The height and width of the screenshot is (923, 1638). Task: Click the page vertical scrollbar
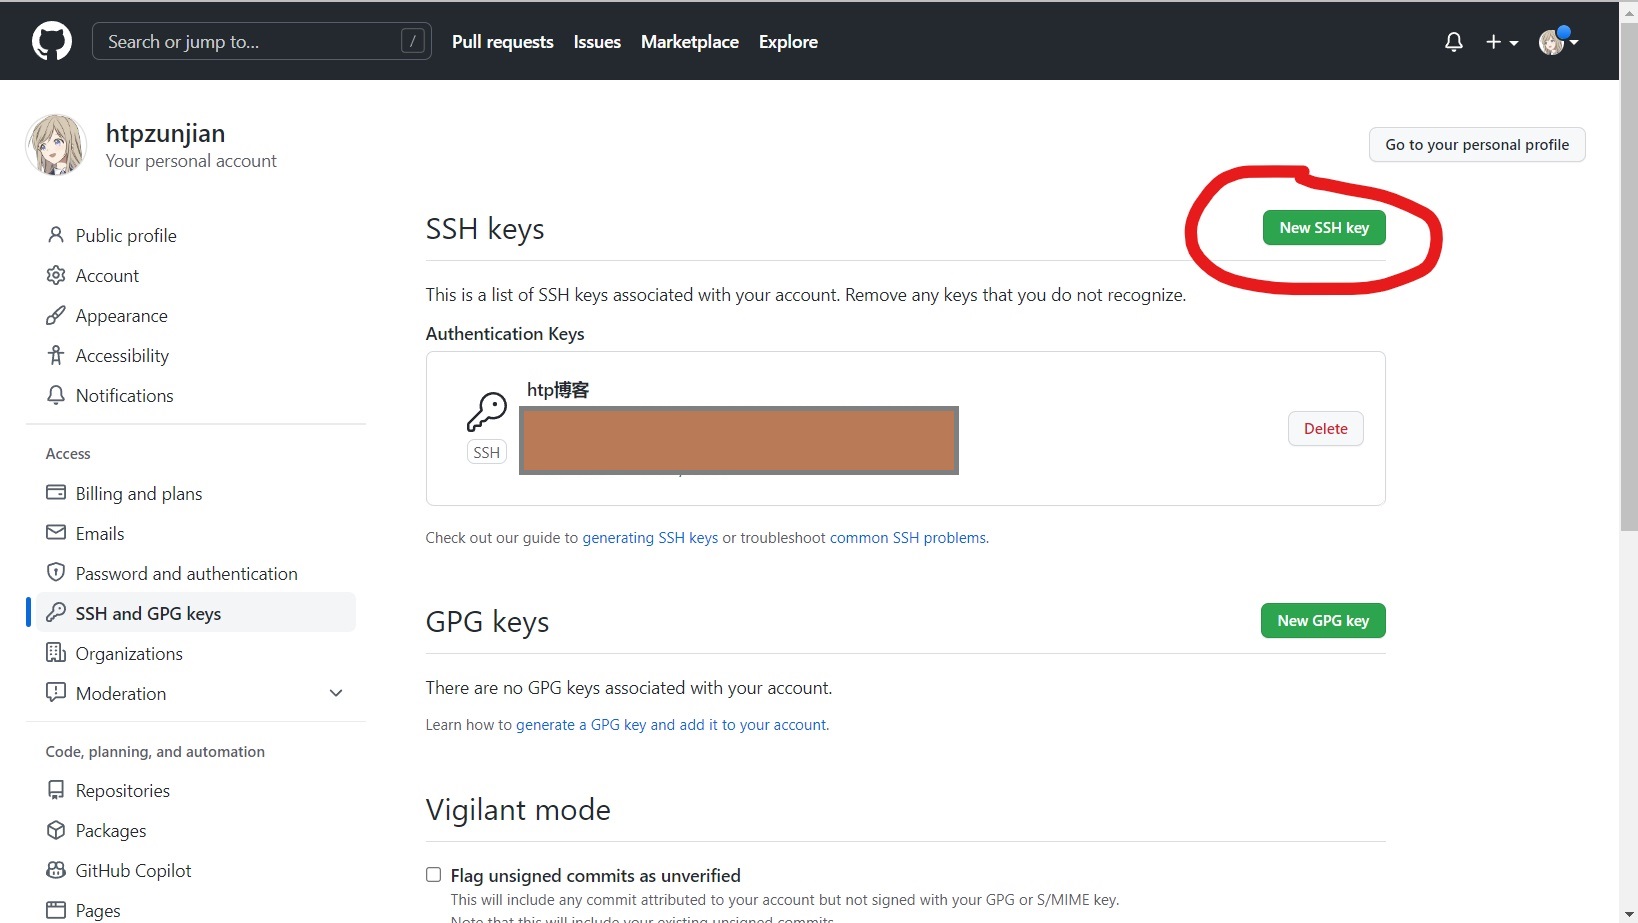(1628, 300)
